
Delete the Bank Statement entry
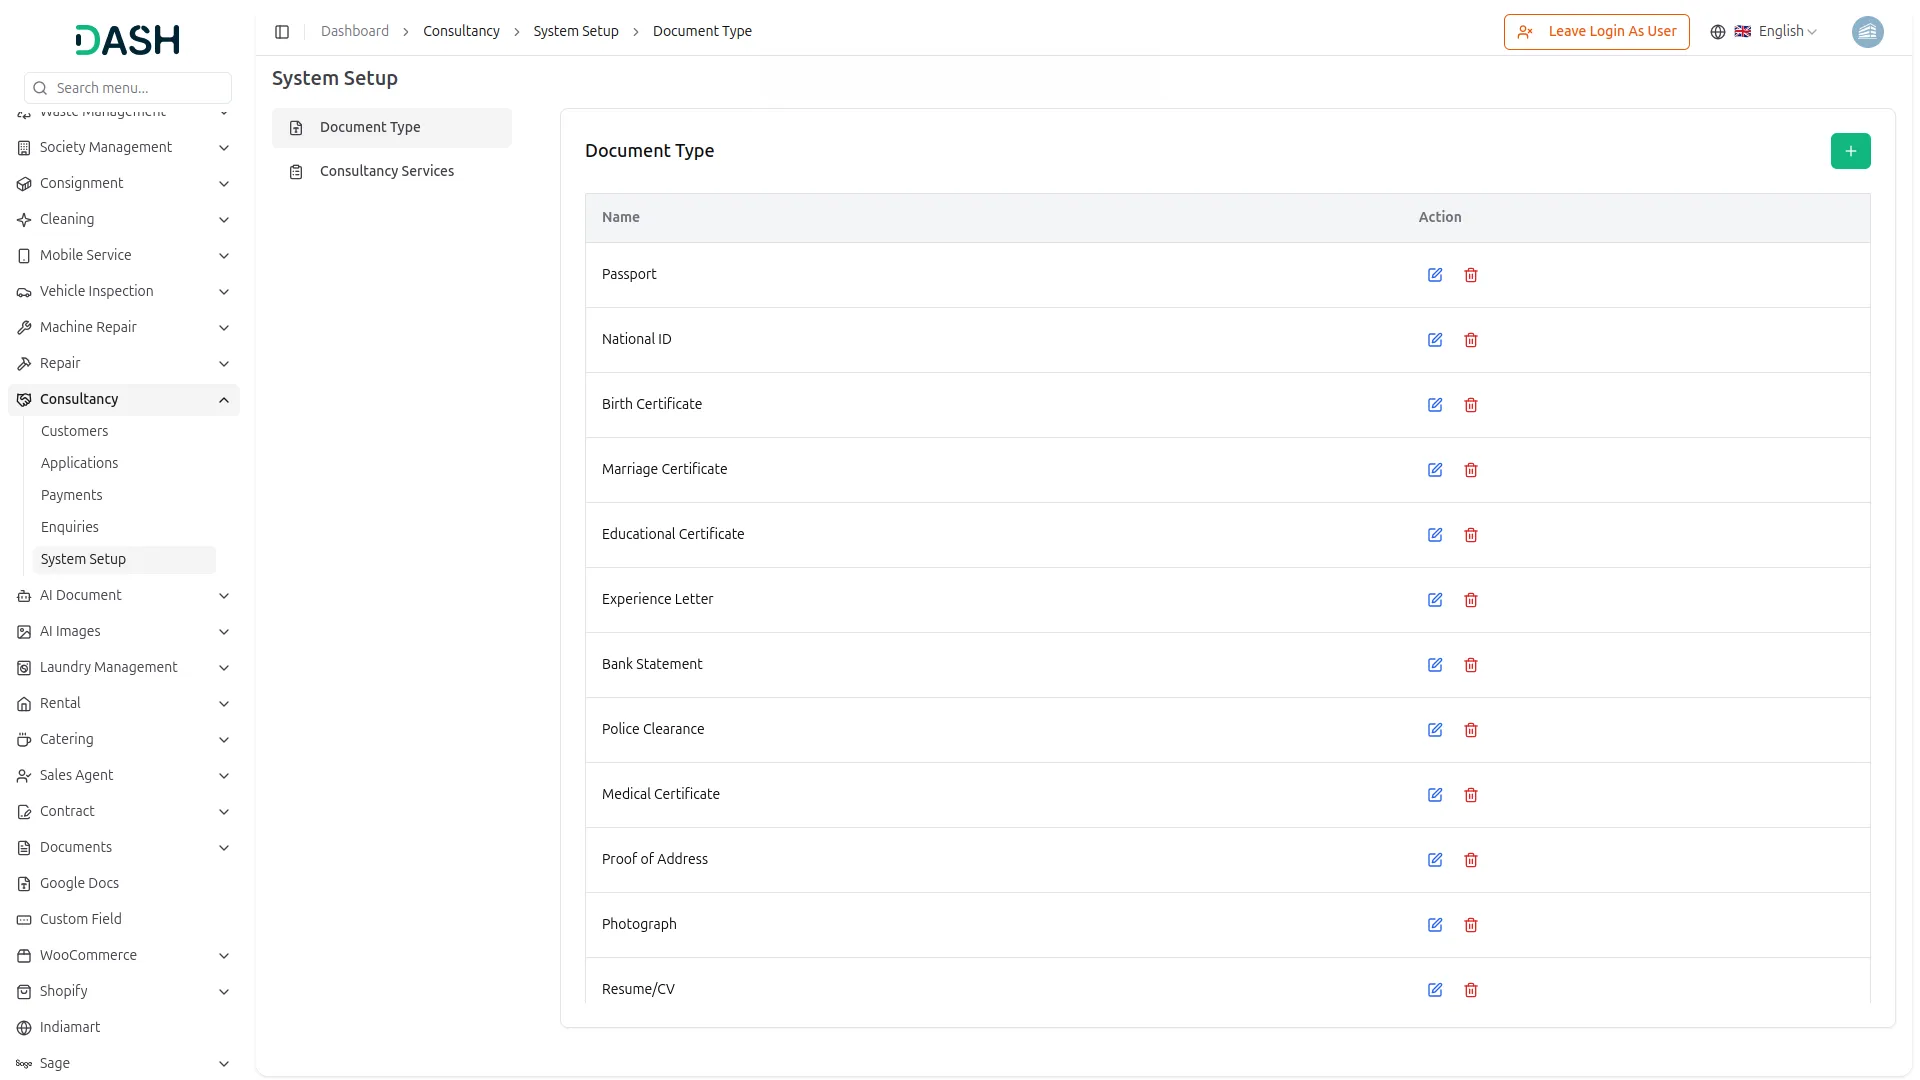1470,665
